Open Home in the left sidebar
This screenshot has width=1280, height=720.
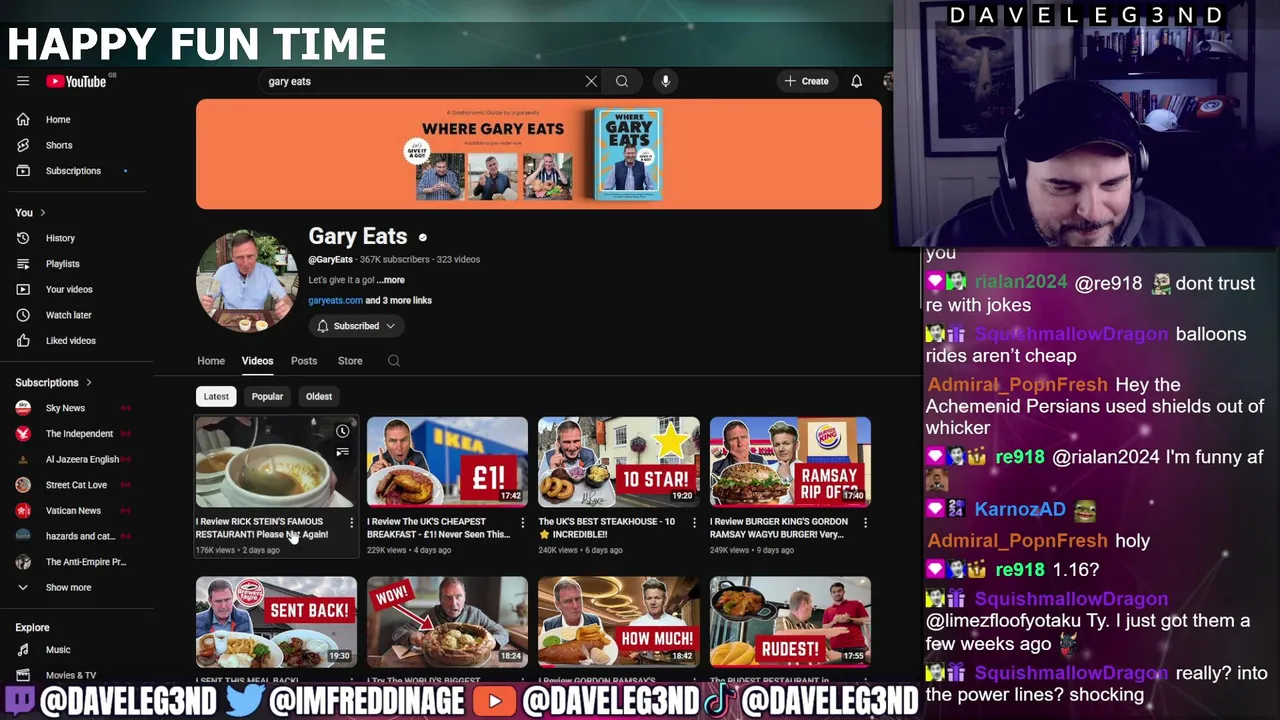pyautogui.click(x=77, y=119)
